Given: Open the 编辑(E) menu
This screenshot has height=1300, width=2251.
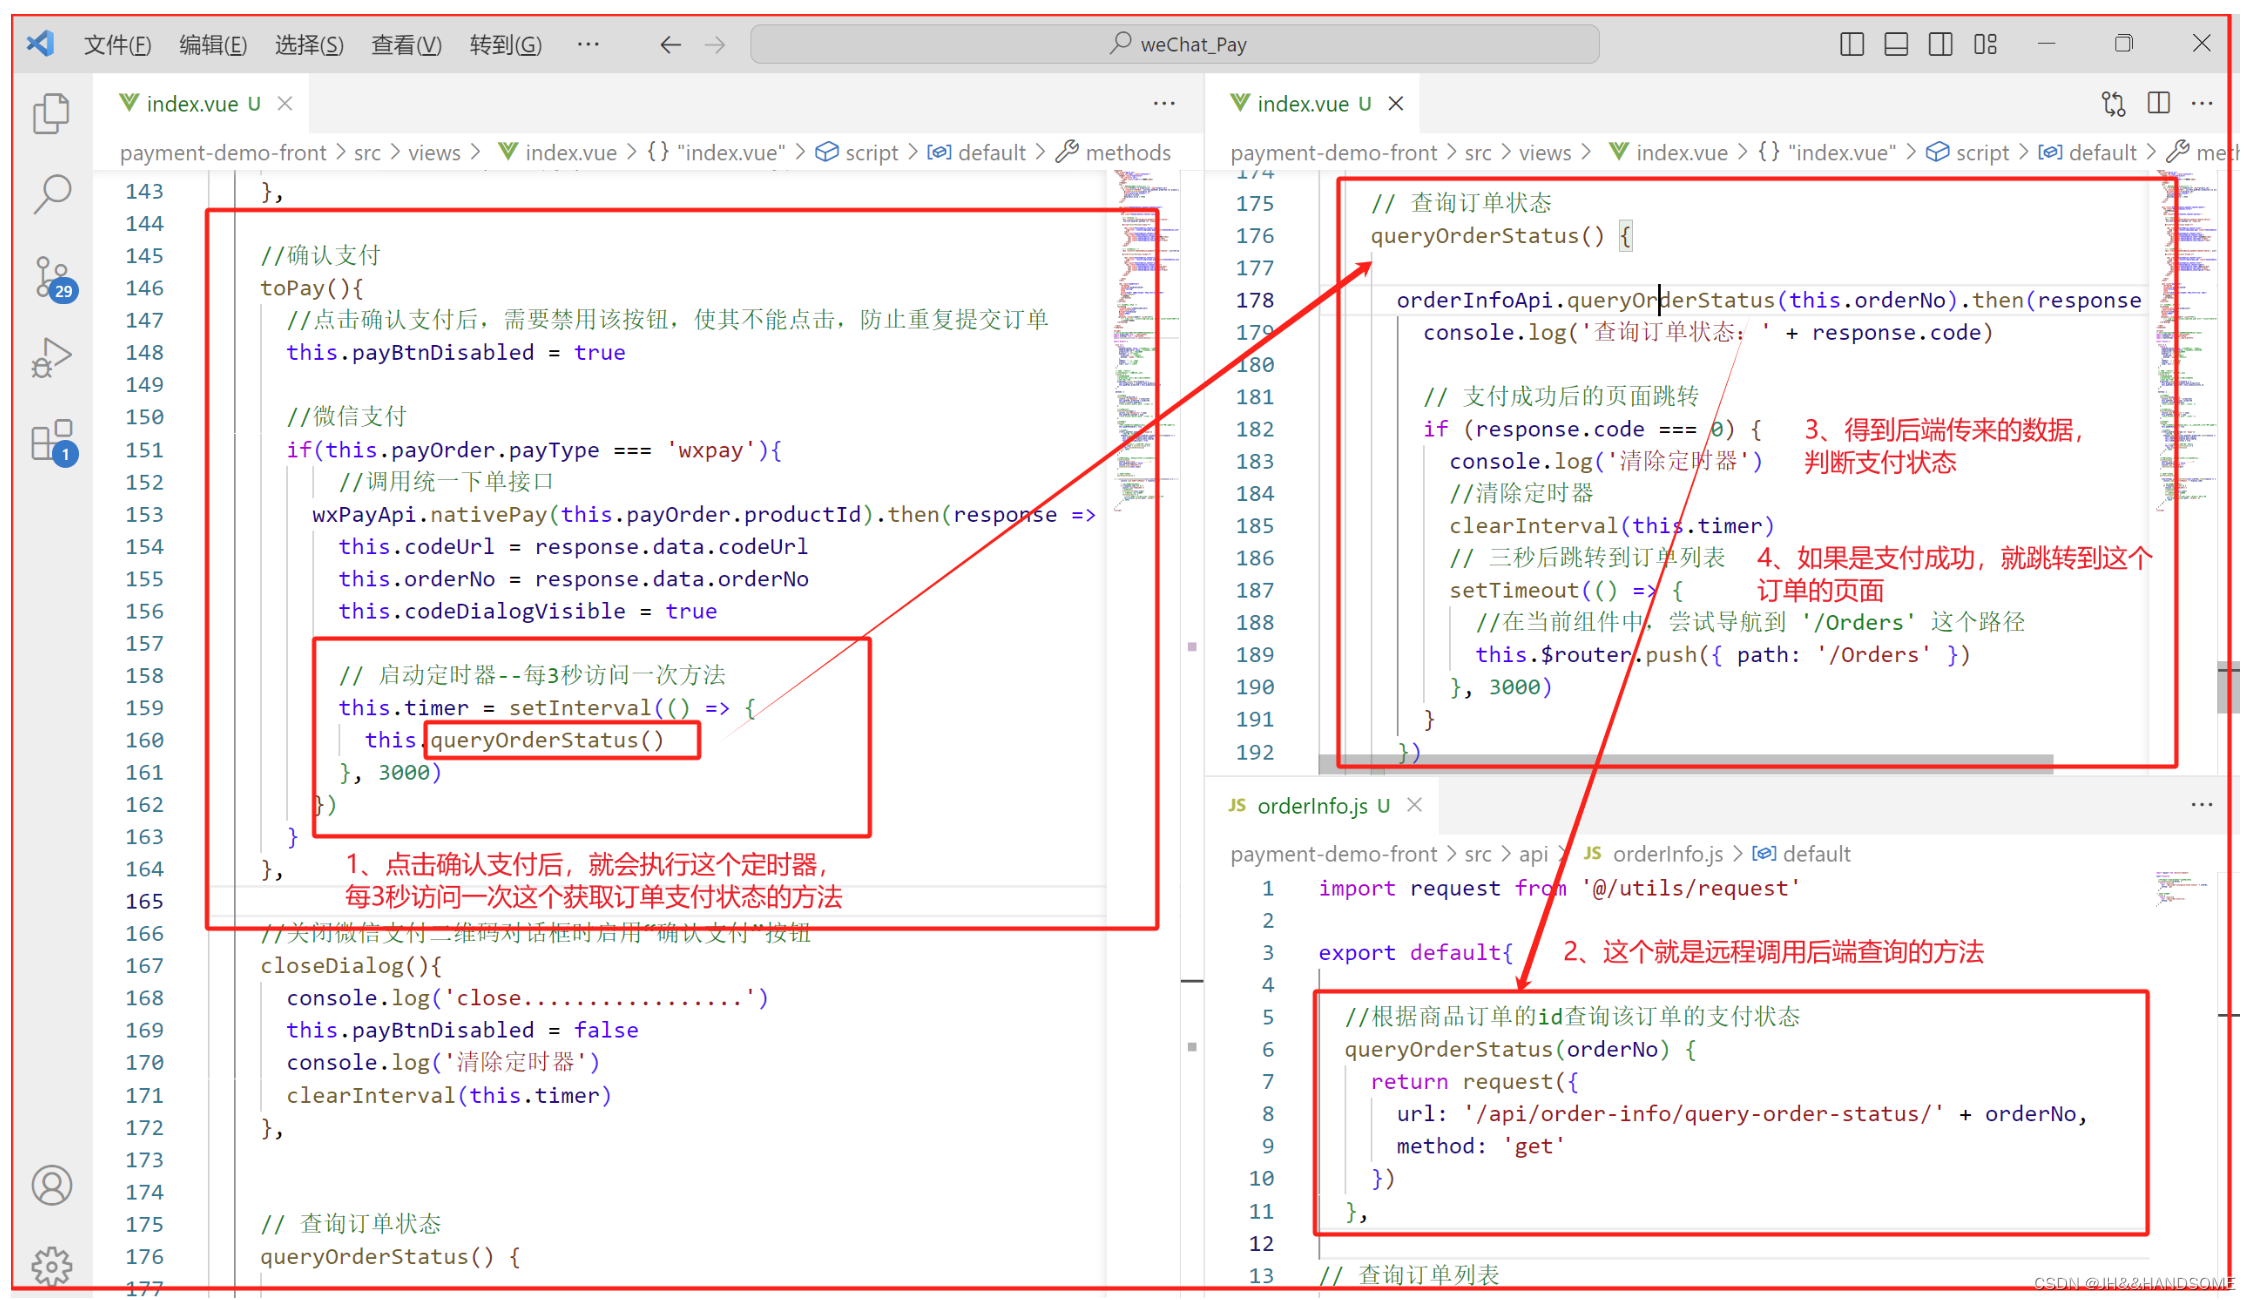Looking at the screenshot, I should [x=213, y=45].
